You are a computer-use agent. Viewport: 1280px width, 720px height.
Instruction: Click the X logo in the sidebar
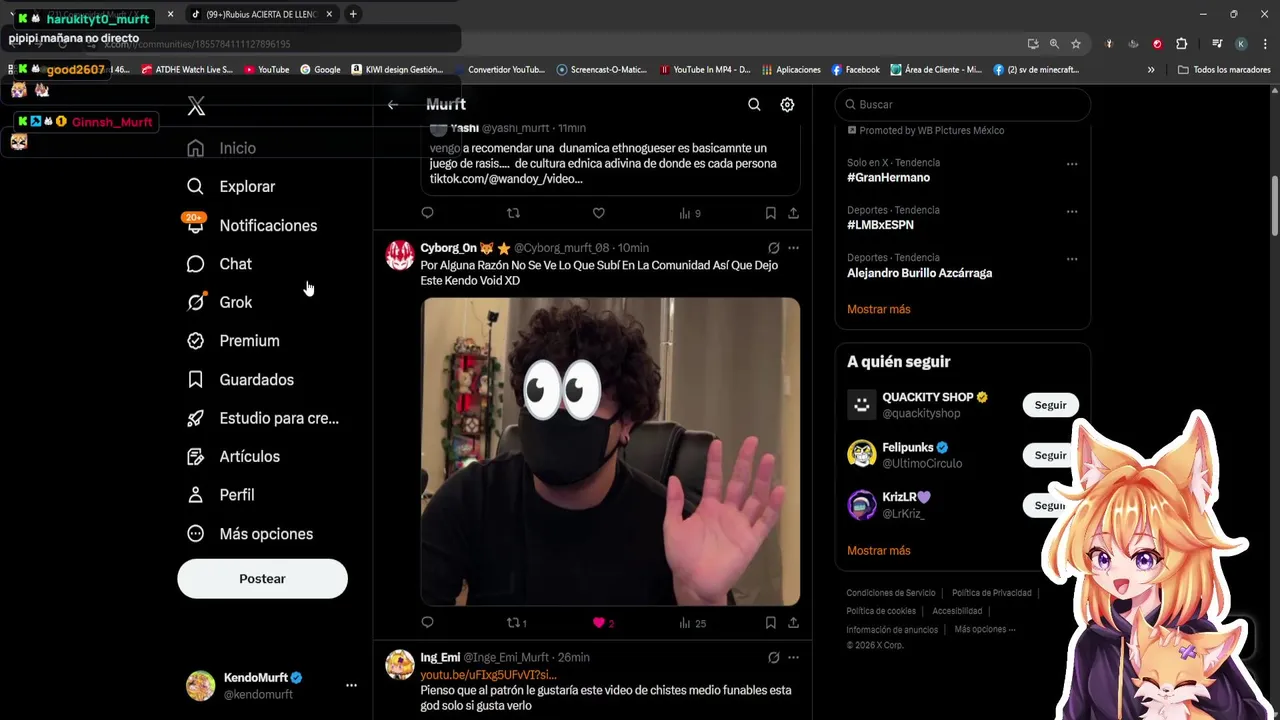click(196, 107)
